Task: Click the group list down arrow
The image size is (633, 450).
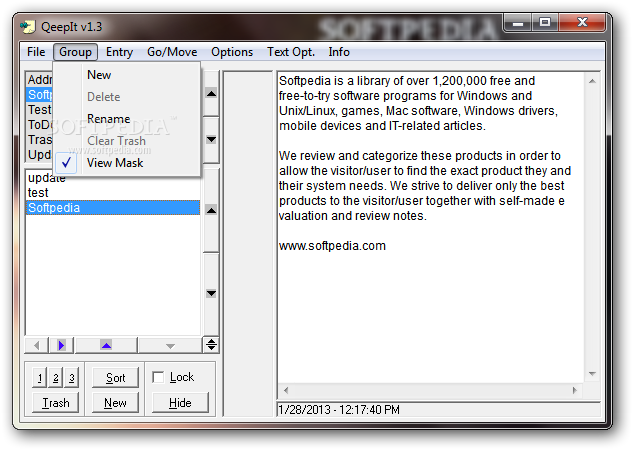Action: coord(211,140)
